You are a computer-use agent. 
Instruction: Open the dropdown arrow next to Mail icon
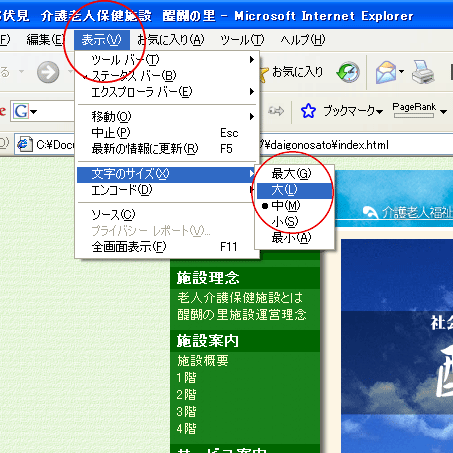pos(401,71)
